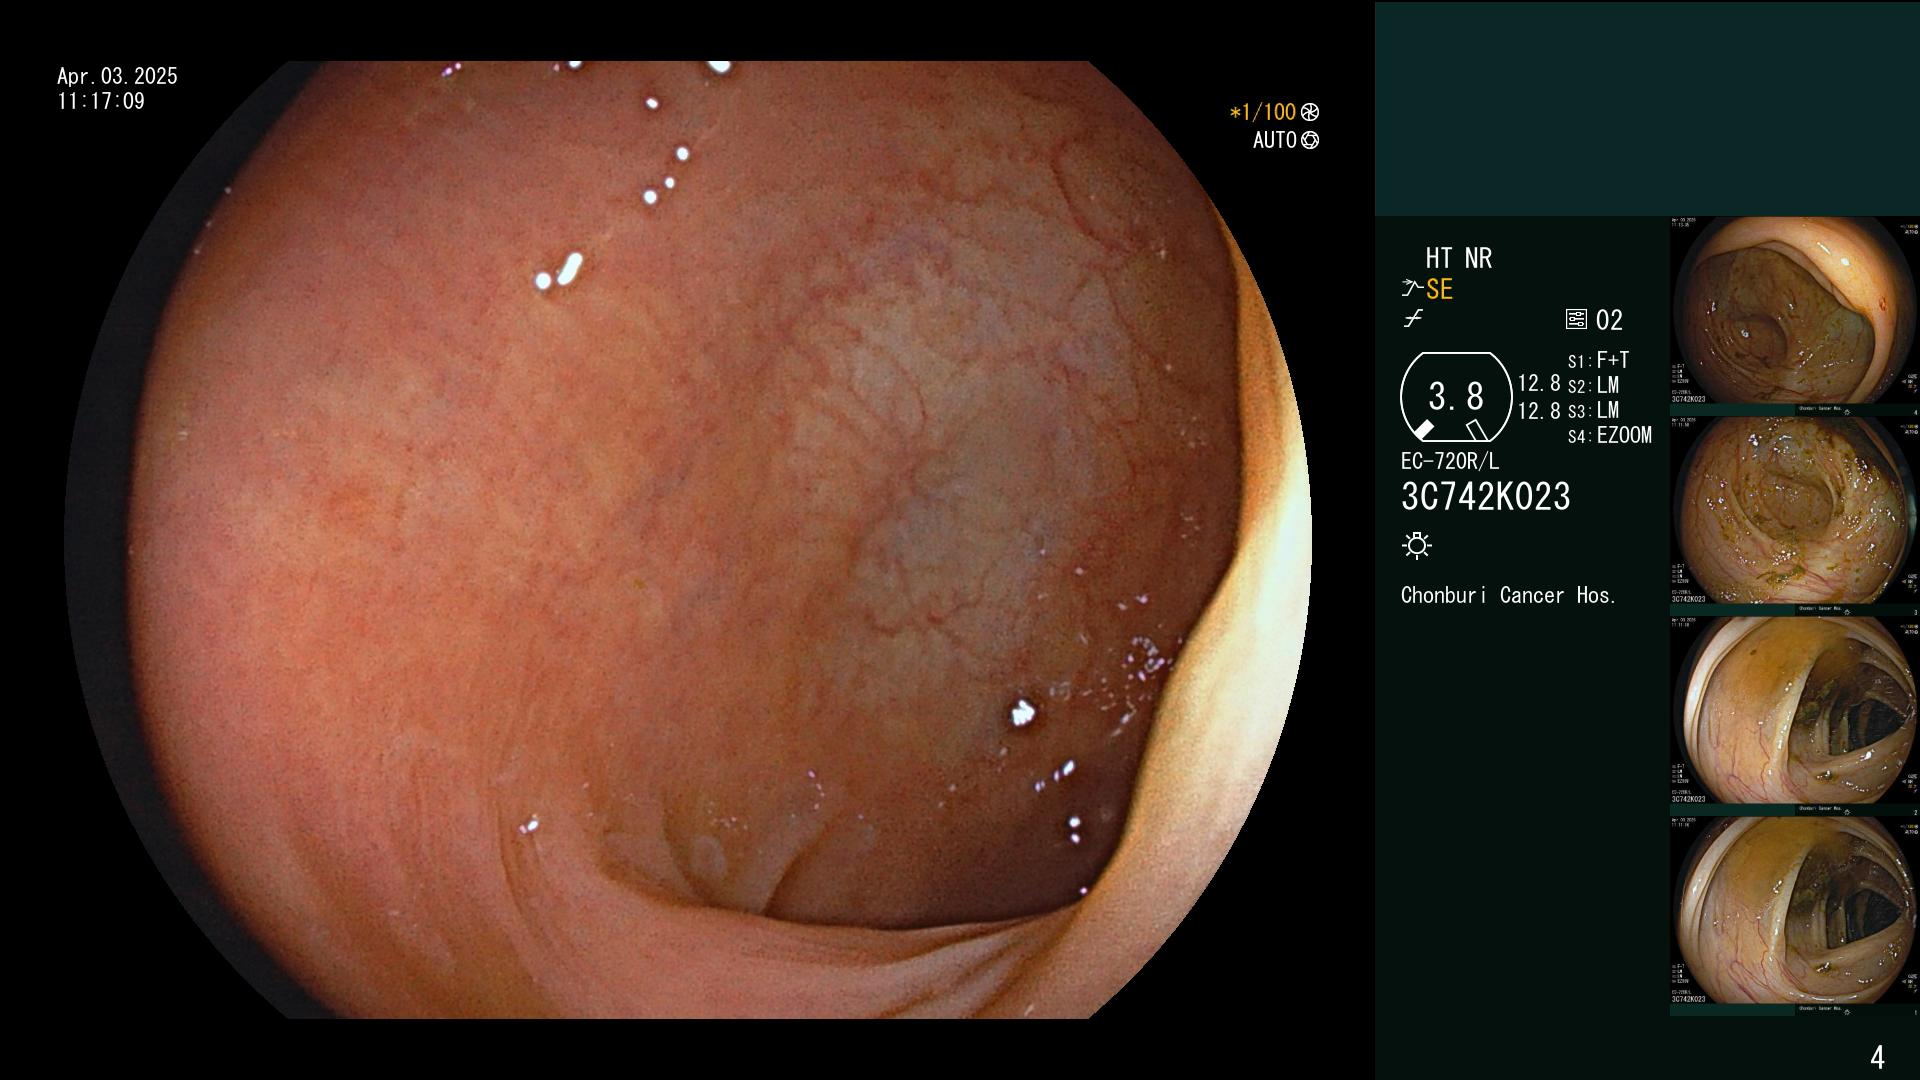Click the tone curve icon below SE
1920x1080 pixels.
click(1413, 319)
